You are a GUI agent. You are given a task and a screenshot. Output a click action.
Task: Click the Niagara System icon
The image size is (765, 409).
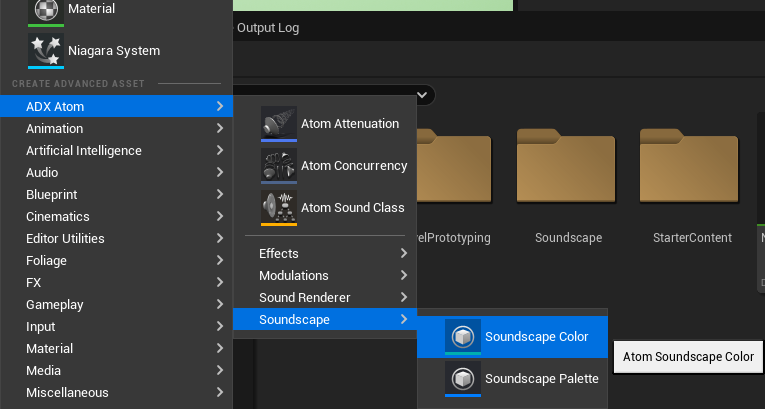pyautogui.click(x=45, y=50)
